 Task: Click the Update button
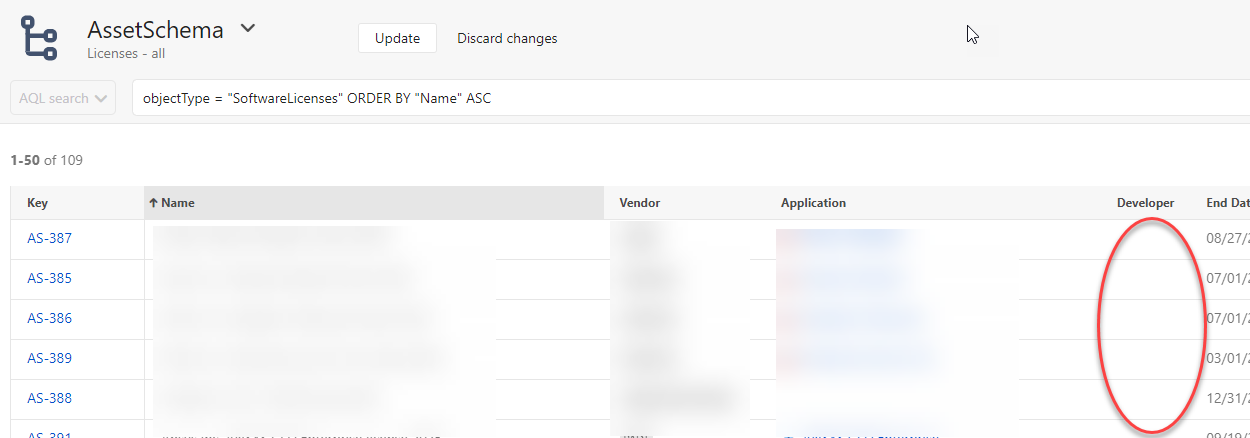click(397, 38)
